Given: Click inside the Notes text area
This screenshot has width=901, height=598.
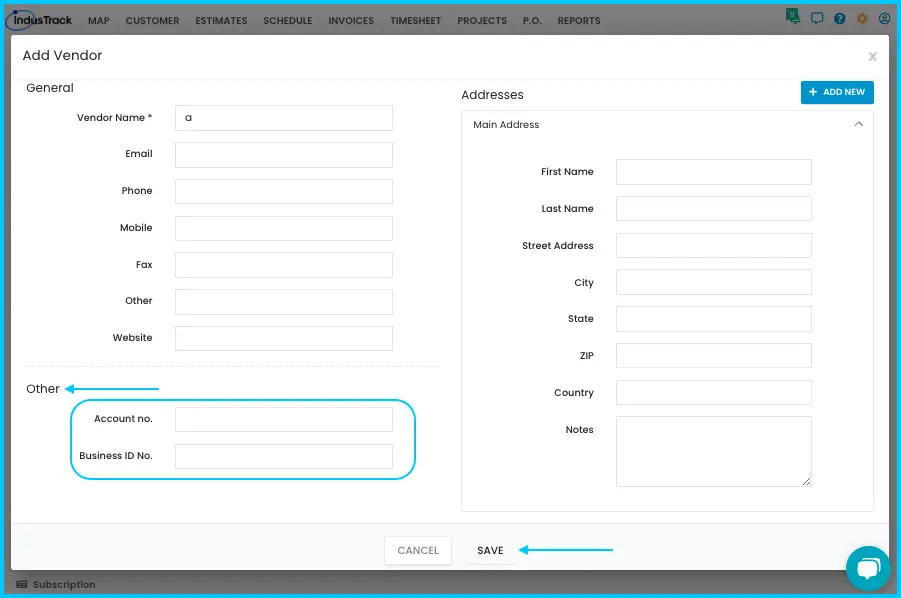Looking at the screenshot, I should [714, 452].
